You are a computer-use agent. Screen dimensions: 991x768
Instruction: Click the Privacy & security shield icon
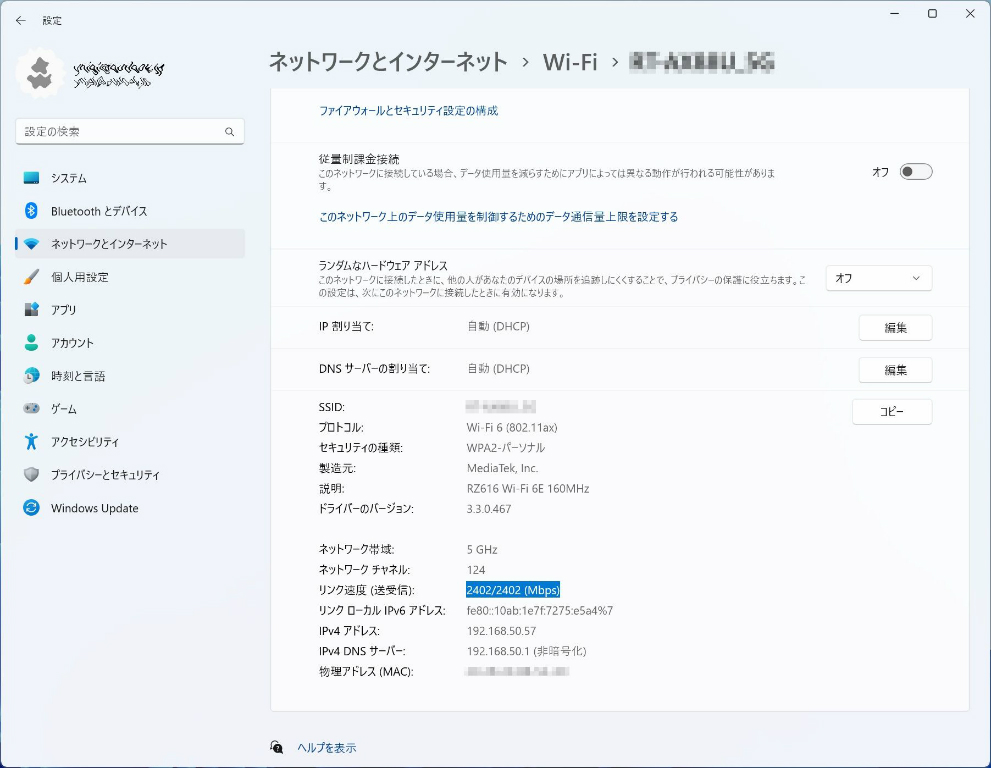point(31,475)
